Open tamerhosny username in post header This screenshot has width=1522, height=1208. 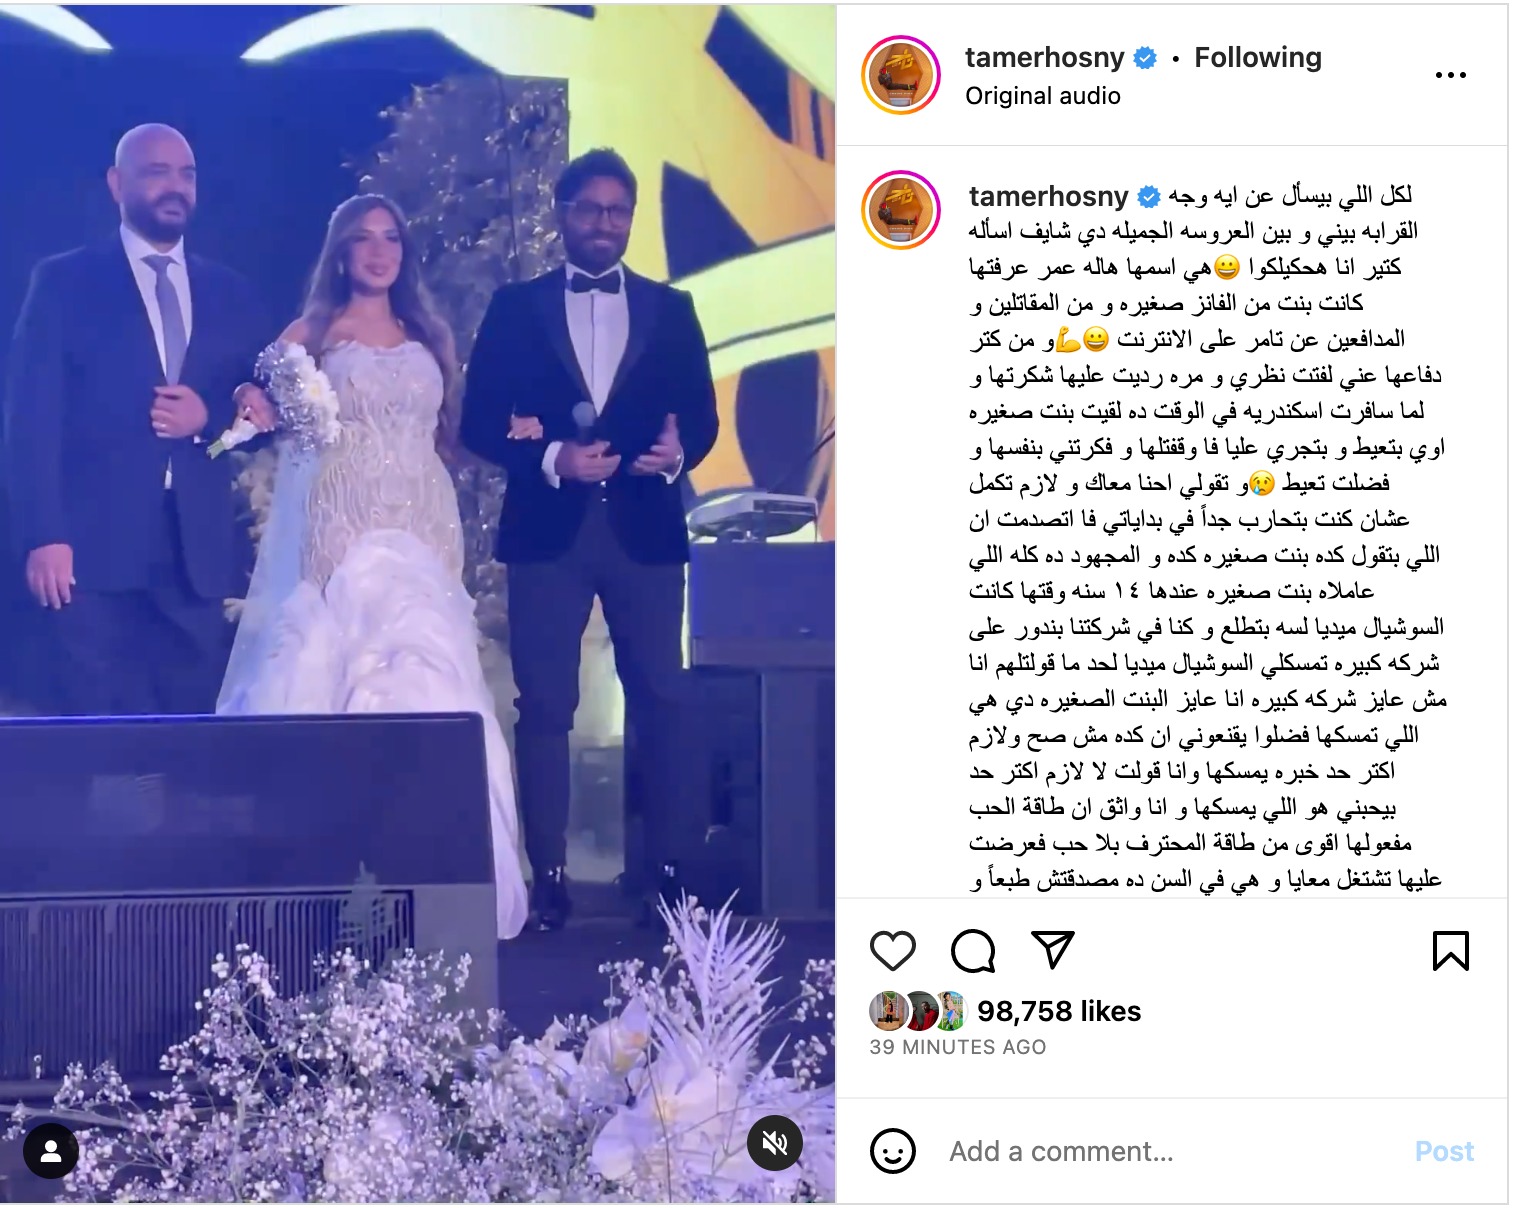point(1045,58)
